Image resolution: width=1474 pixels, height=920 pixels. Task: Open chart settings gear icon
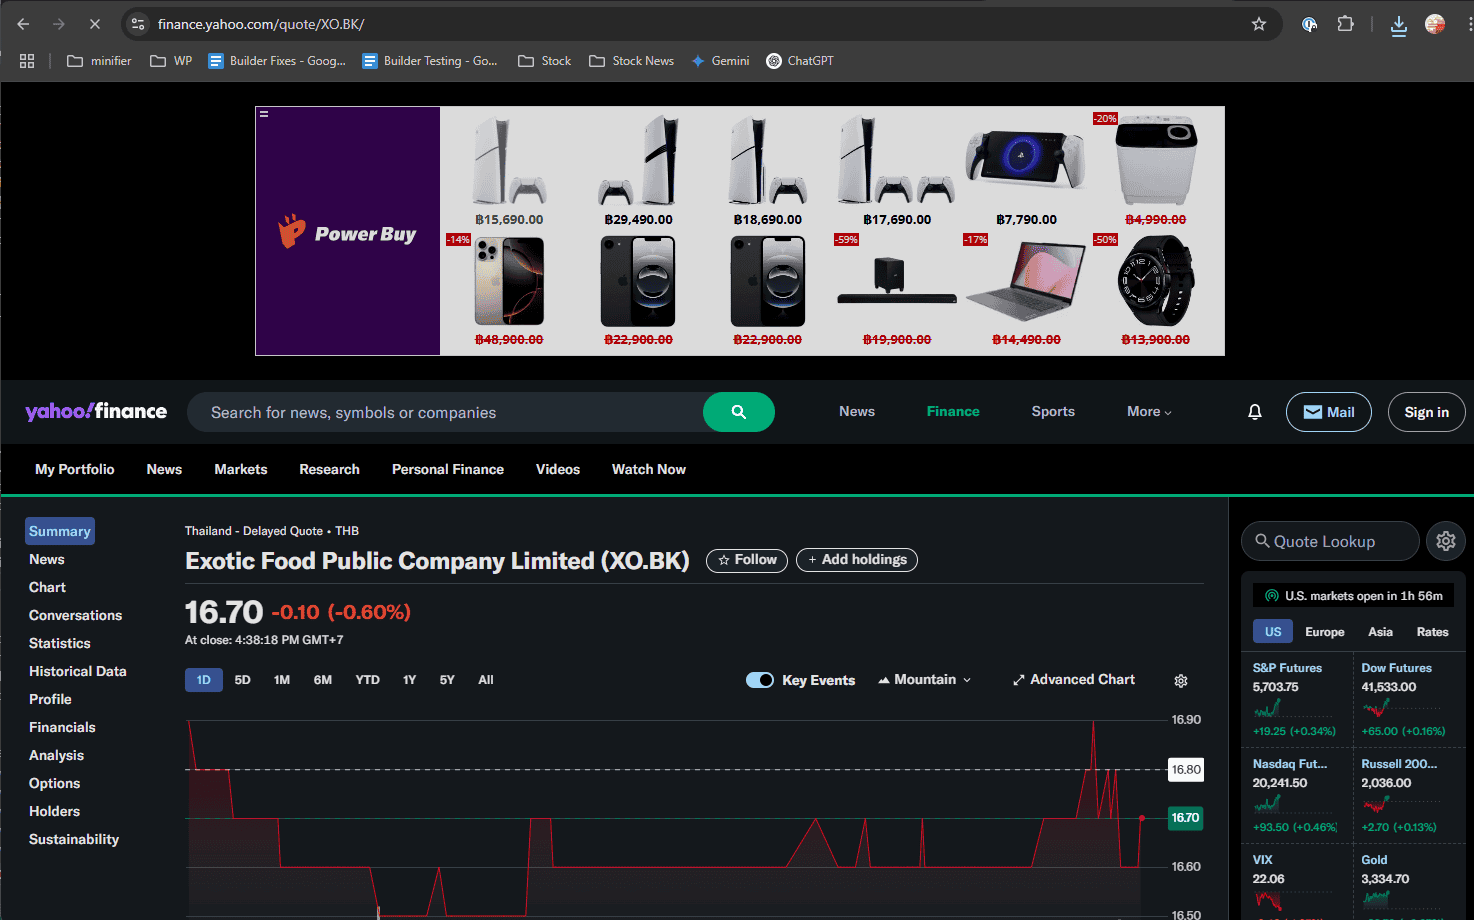(1180, 681)
